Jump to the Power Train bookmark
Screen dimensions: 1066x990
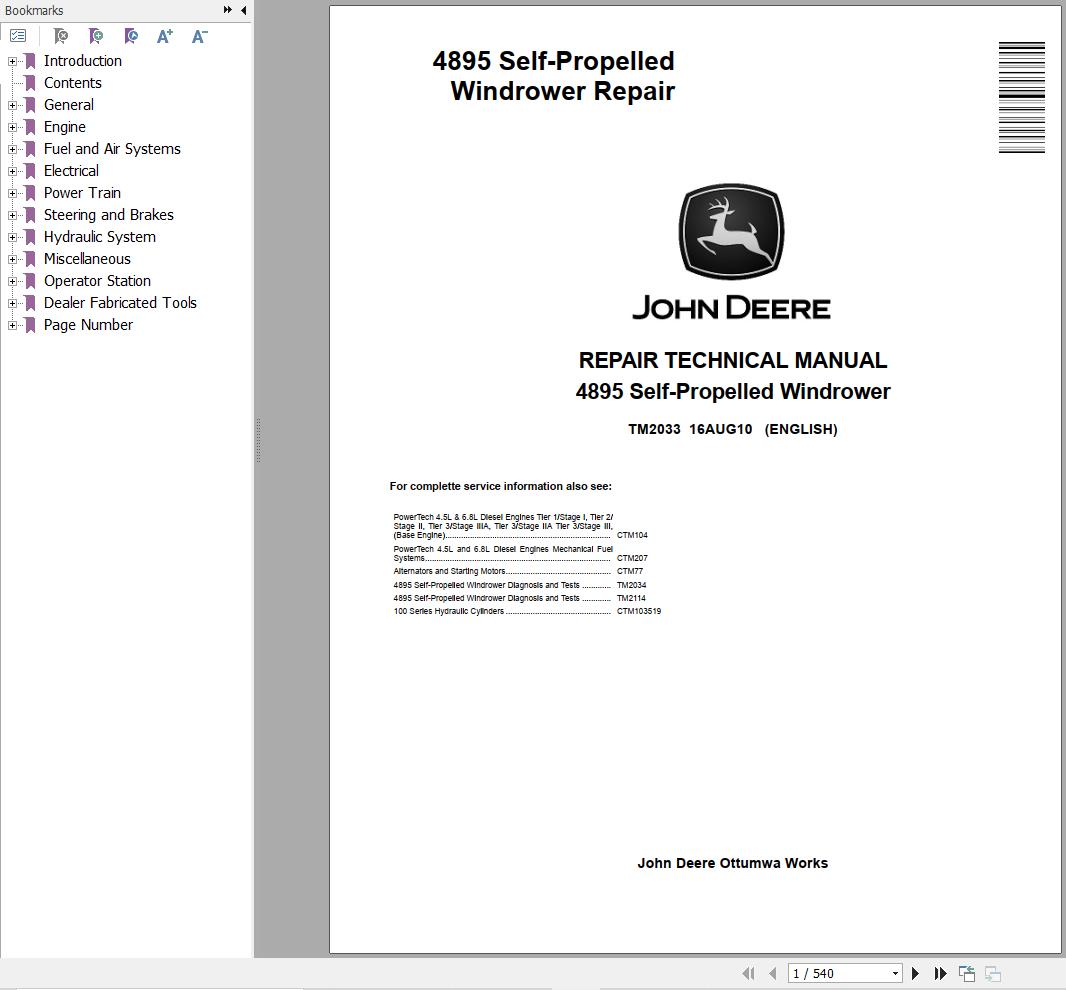tap(82, 193)
